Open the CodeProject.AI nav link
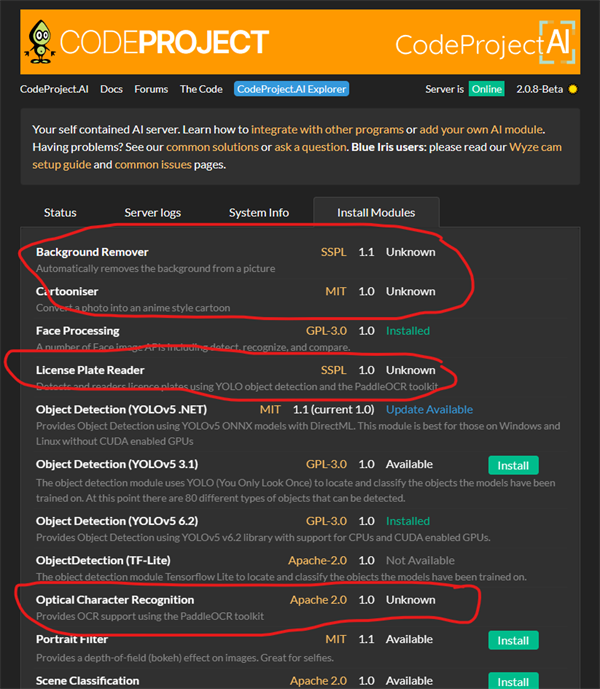 pos(54,89)
